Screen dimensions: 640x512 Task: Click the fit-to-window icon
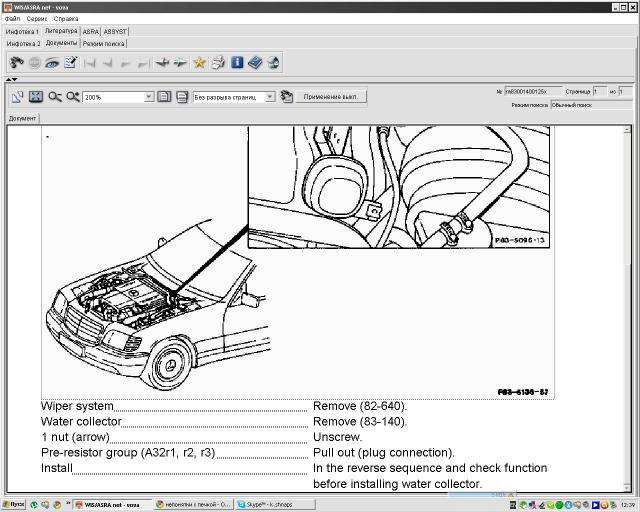(36, 97)
